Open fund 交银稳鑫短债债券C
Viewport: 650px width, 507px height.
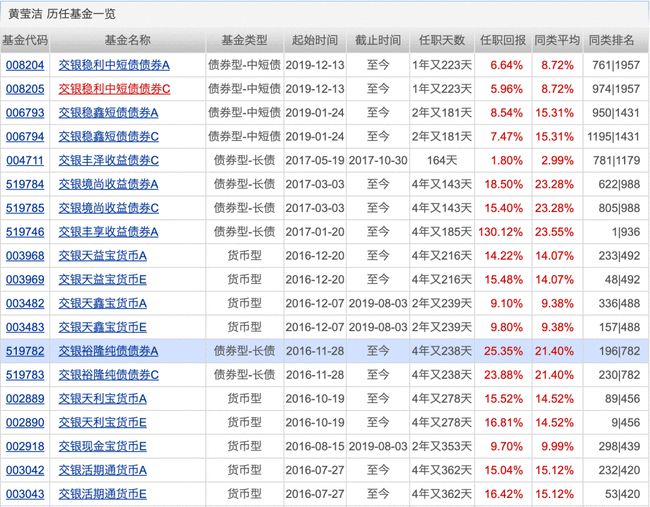click(x=108, y=137)
